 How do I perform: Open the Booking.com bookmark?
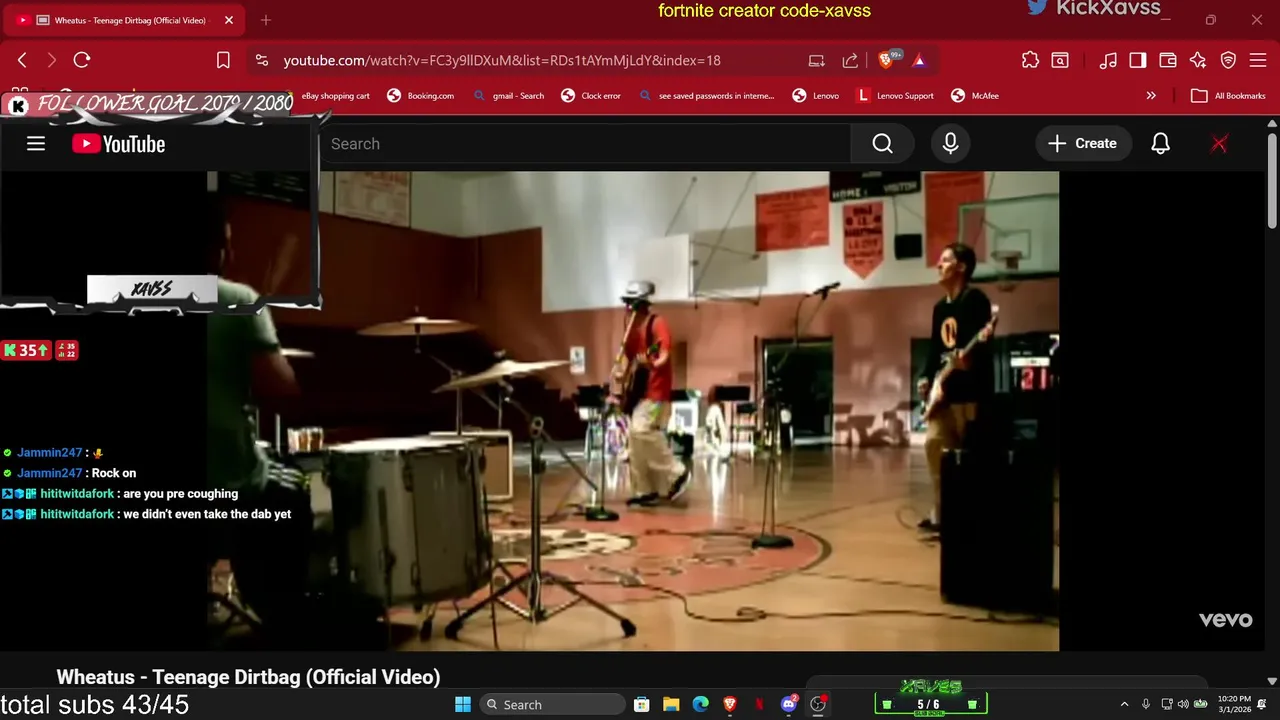pos(420,96)
